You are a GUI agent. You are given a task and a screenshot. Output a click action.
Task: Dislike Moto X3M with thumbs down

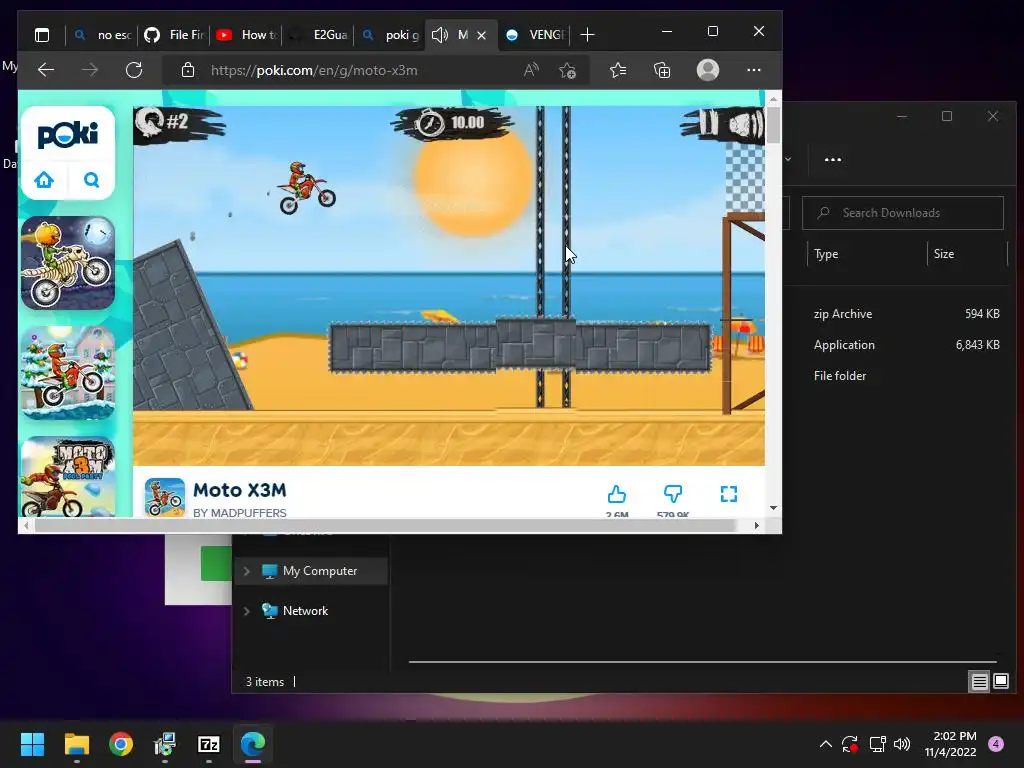tap(673, 494)
